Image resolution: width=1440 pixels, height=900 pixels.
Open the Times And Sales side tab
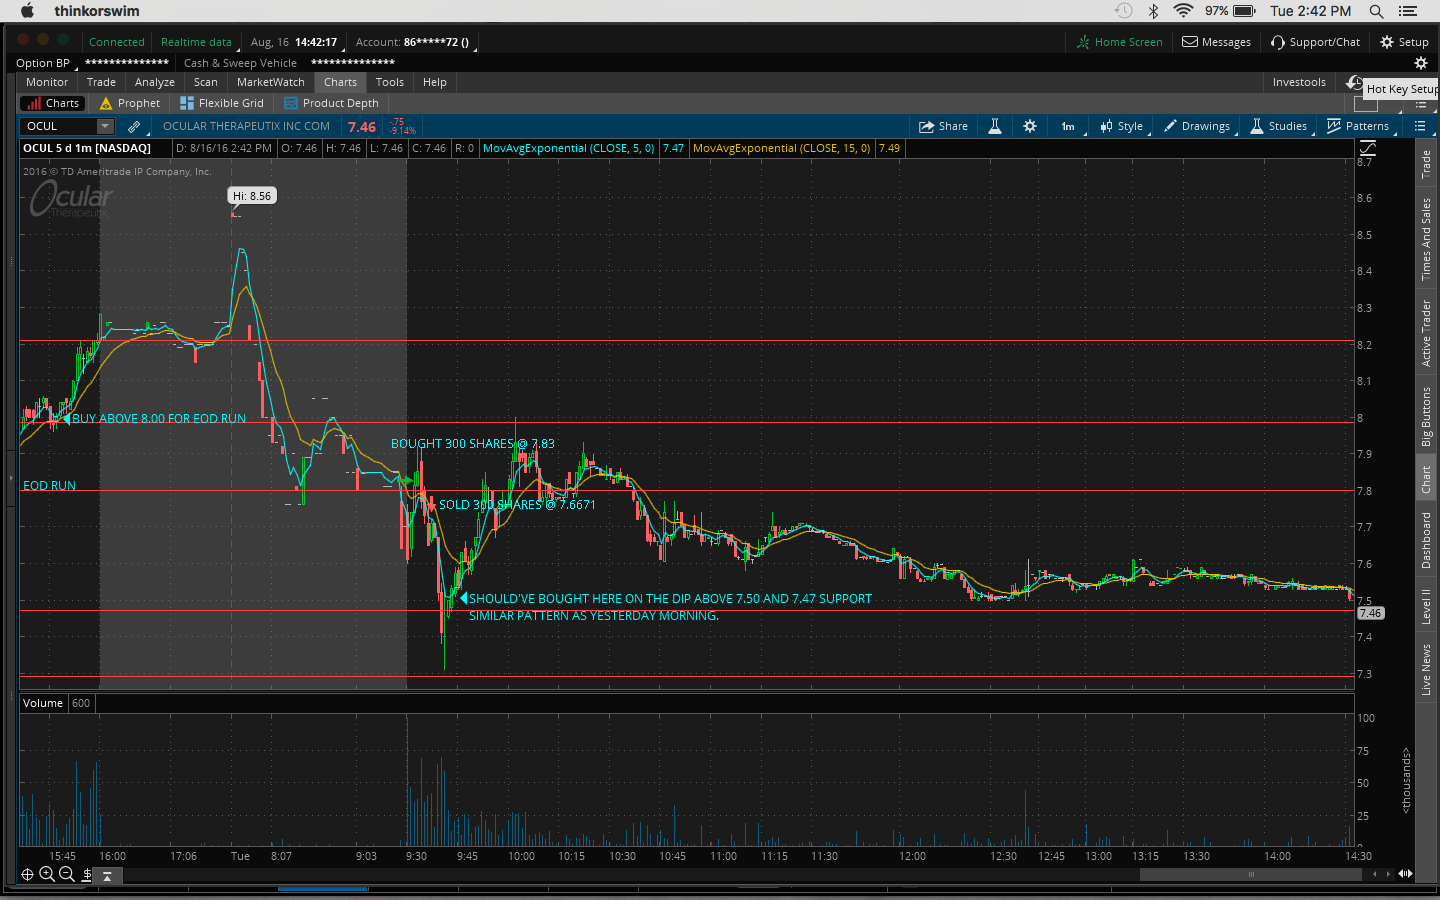1426,239
